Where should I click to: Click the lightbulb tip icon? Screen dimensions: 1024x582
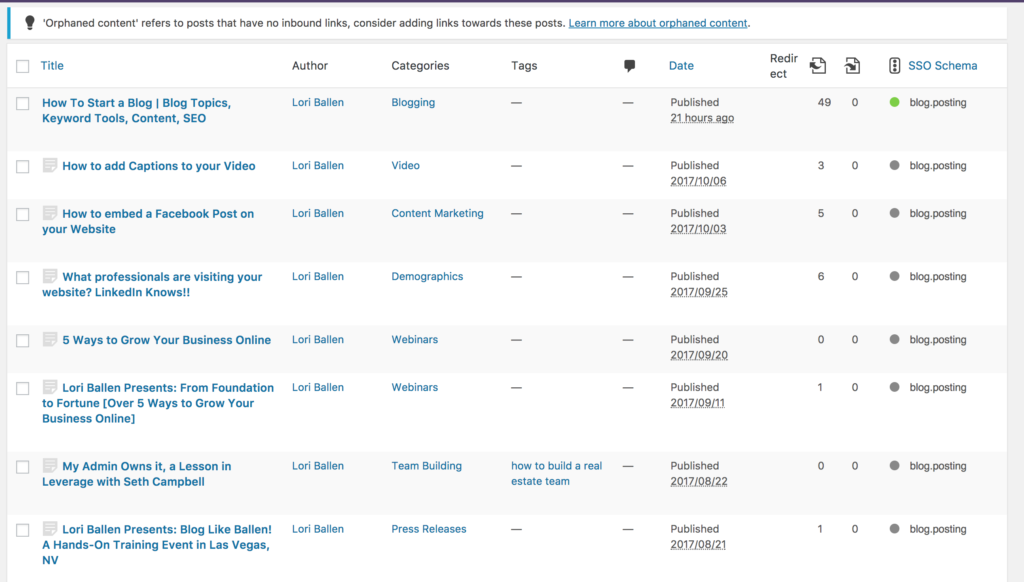[29, 23]
